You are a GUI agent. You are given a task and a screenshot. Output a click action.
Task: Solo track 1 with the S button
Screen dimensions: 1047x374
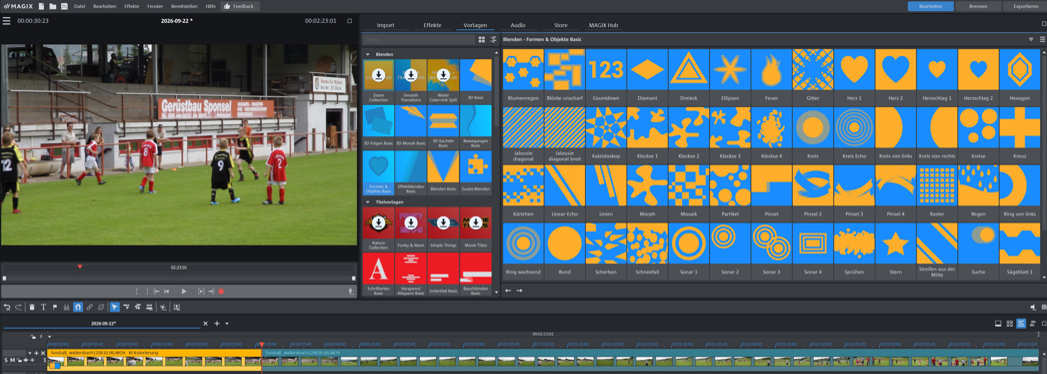pos(6,360)
